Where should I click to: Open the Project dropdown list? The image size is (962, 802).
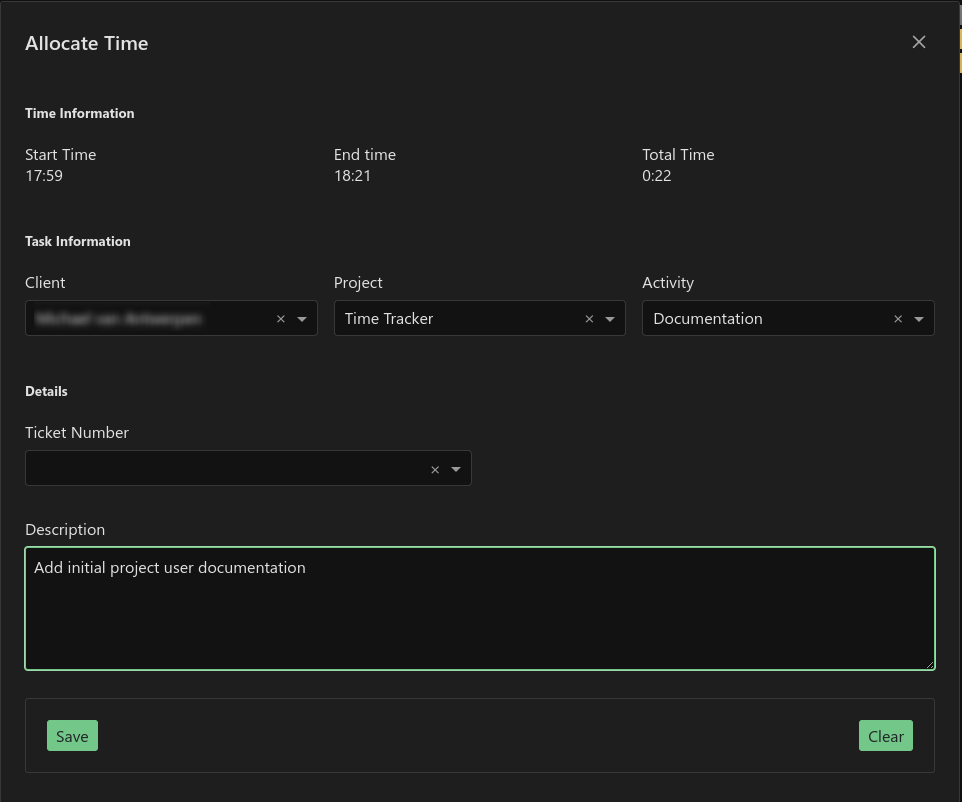611,318
